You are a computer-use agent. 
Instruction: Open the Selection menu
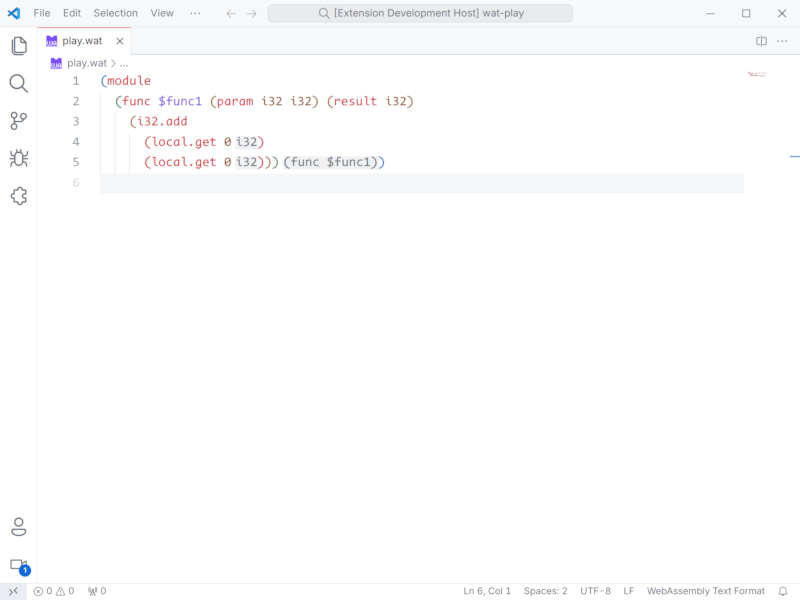pyautogui.click(x=115, y=13)
